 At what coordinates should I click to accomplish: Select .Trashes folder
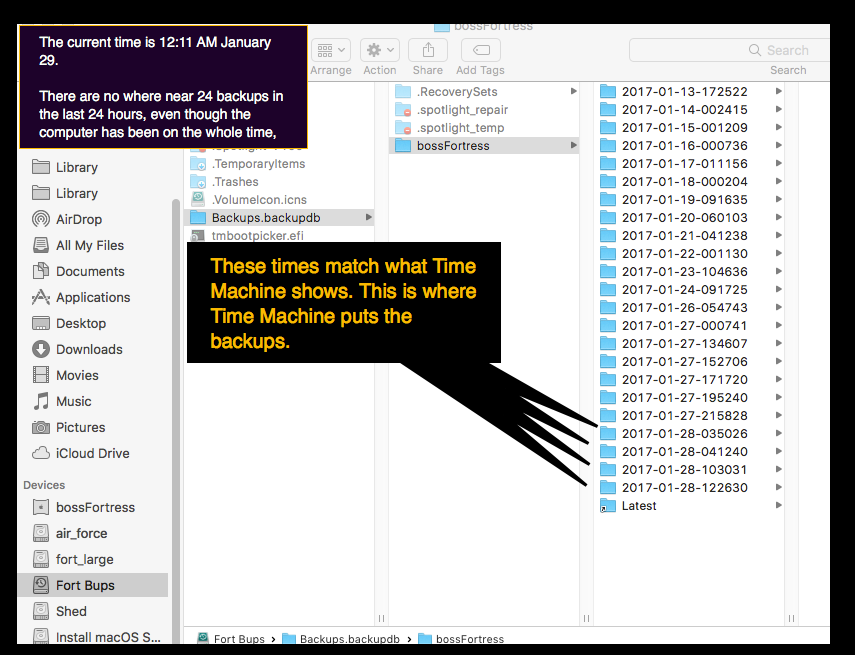[x=279, y=182]
